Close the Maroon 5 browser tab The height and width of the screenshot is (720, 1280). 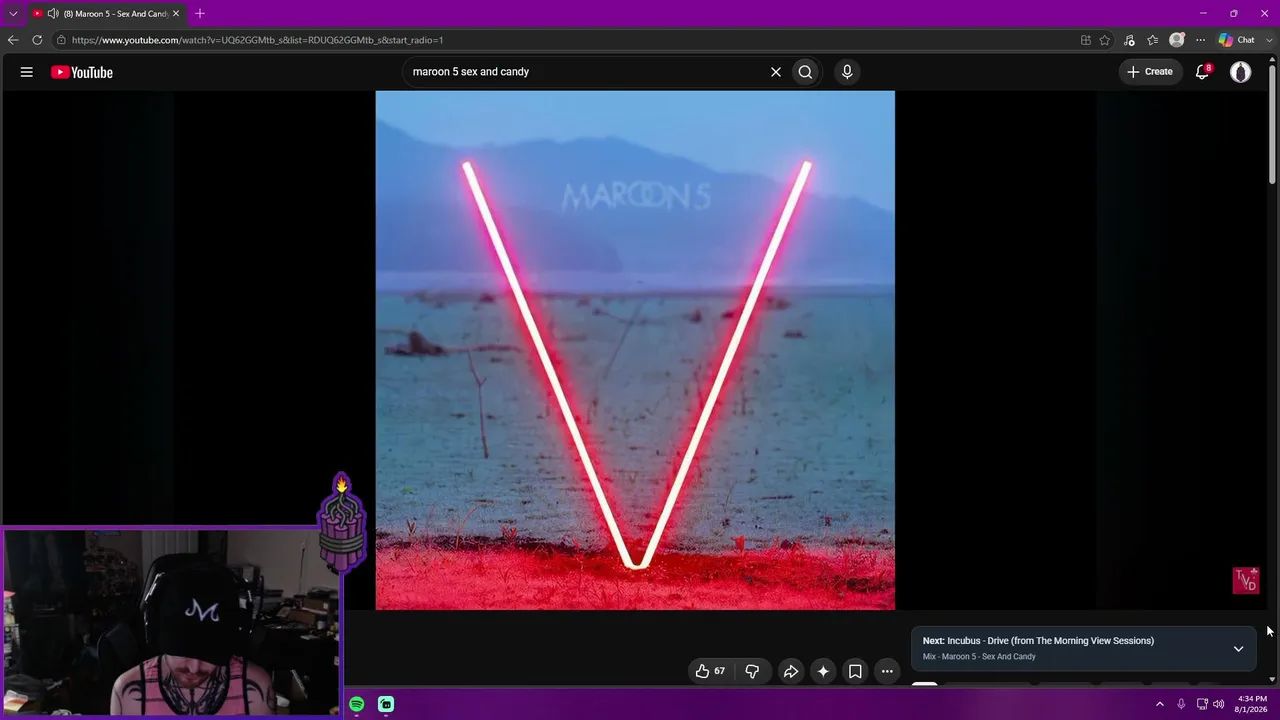tap(176, 14)
